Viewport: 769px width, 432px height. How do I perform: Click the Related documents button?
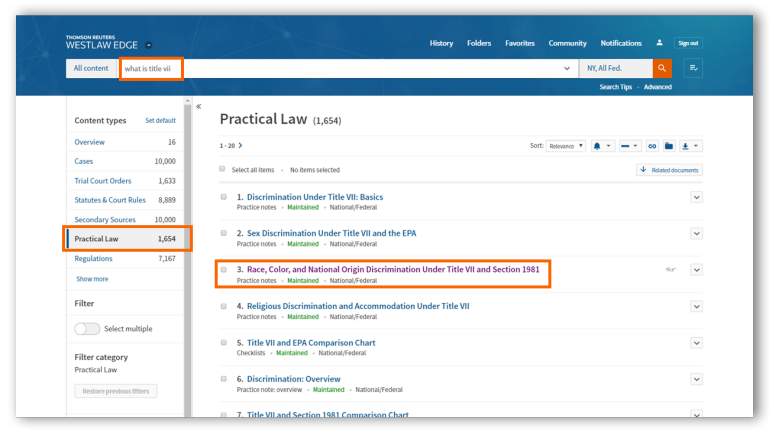(x=669, y=170)
